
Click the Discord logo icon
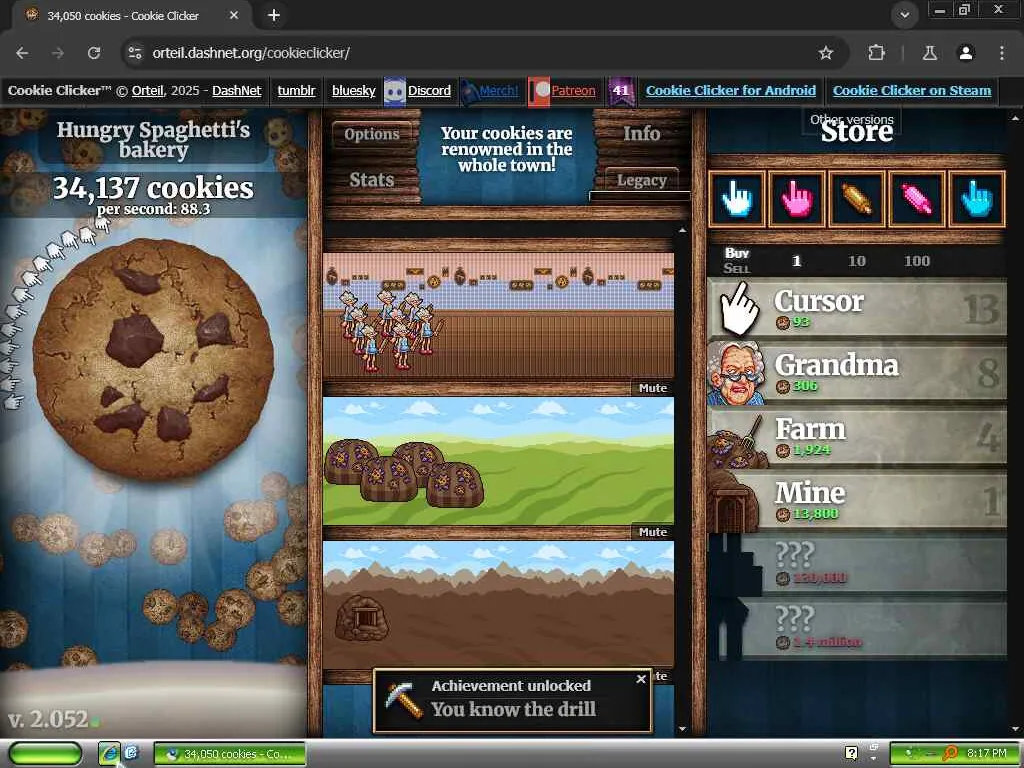(394, 91)
